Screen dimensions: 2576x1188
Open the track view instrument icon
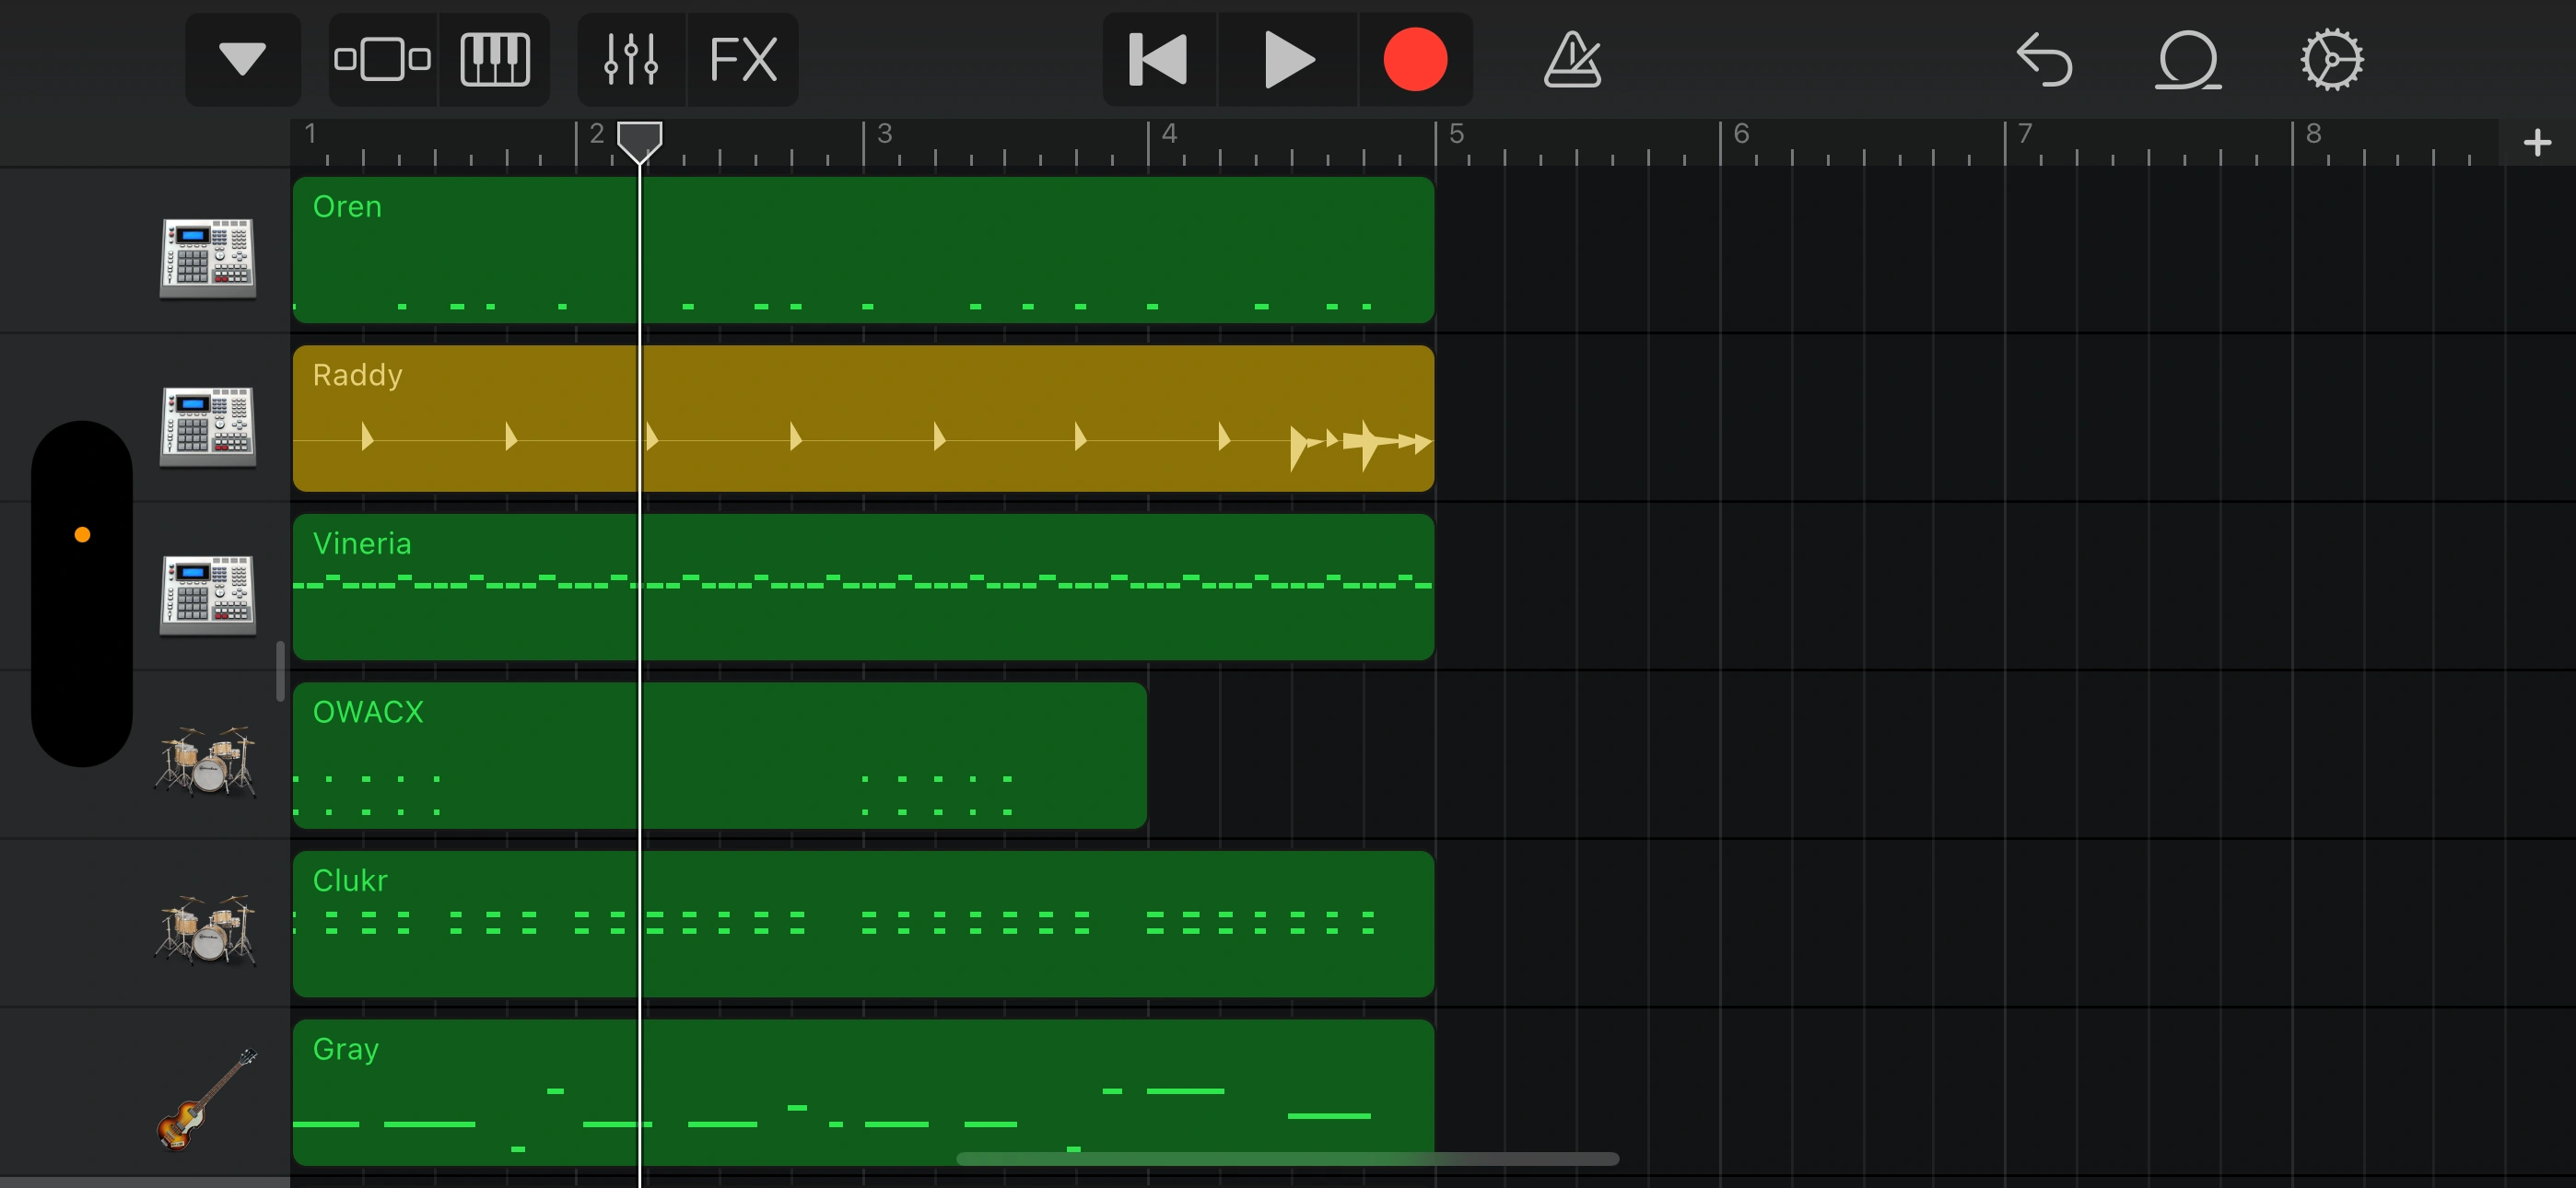(x=380, y=59)
